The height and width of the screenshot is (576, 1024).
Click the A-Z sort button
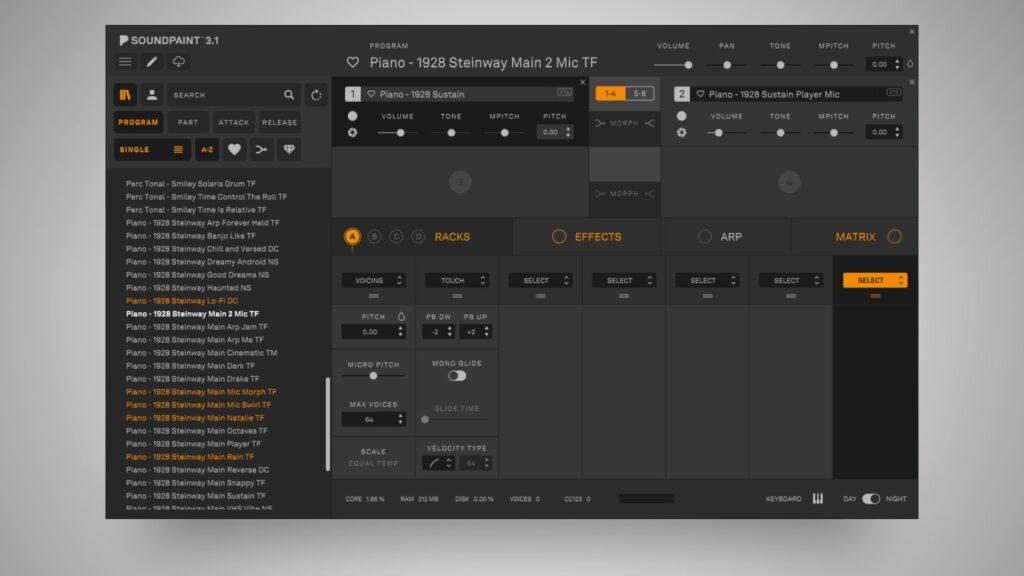207,150
